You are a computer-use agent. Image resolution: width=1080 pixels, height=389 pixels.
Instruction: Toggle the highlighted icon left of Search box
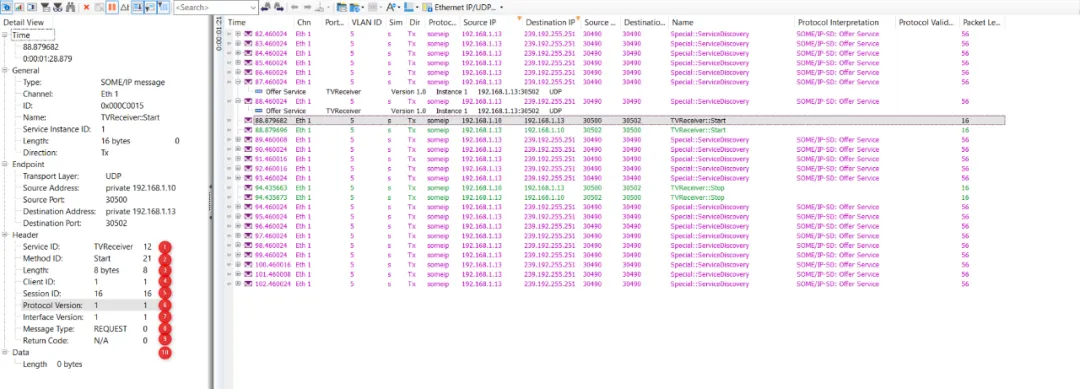pyautogui.click(x=163, y=7)
